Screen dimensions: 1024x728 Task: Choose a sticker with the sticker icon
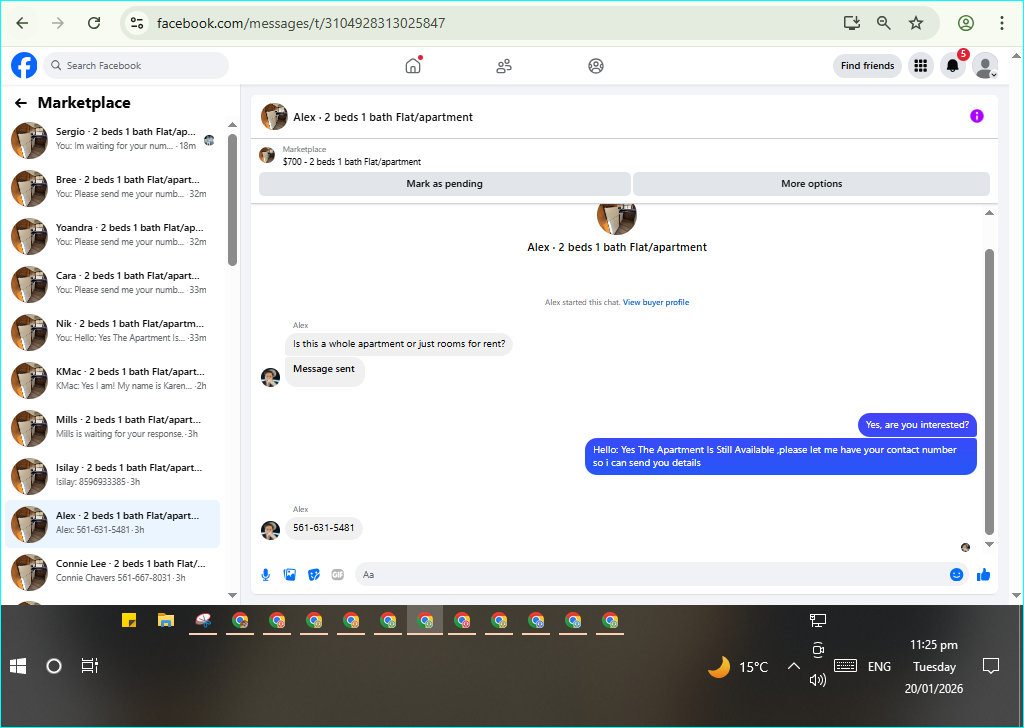click(314, 575)
